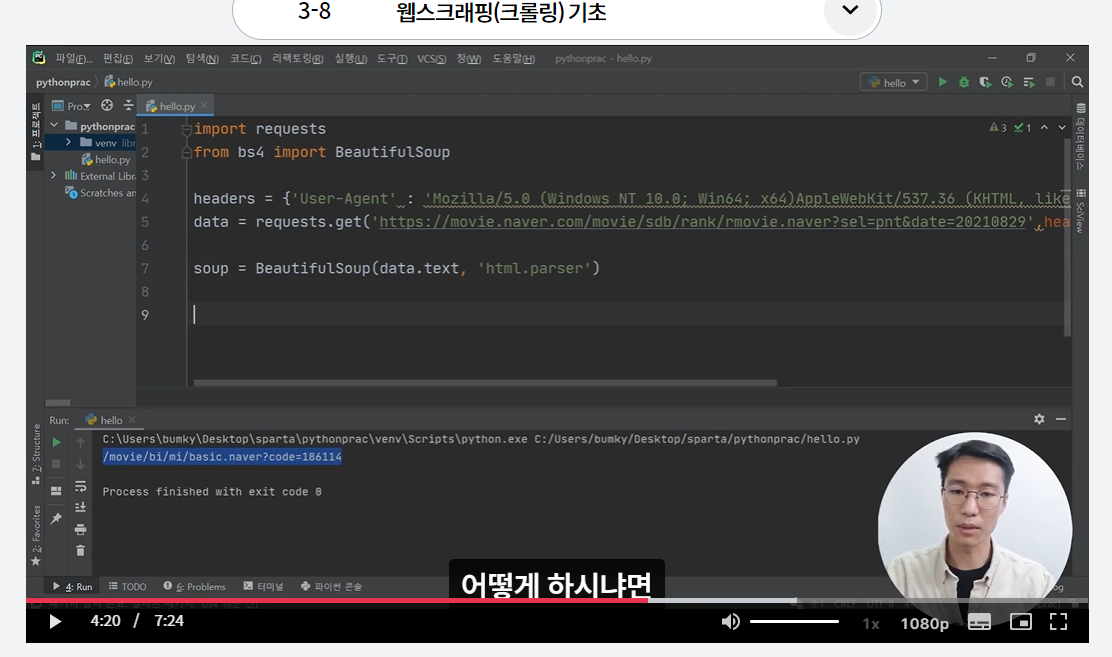Open the profiler run icon

pos(1007,82)
